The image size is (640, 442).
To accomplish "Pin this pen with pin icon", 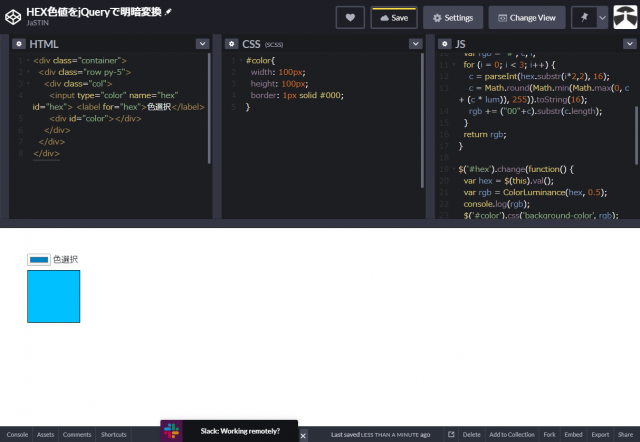I will pyautogui.click(x=584, y=18).
